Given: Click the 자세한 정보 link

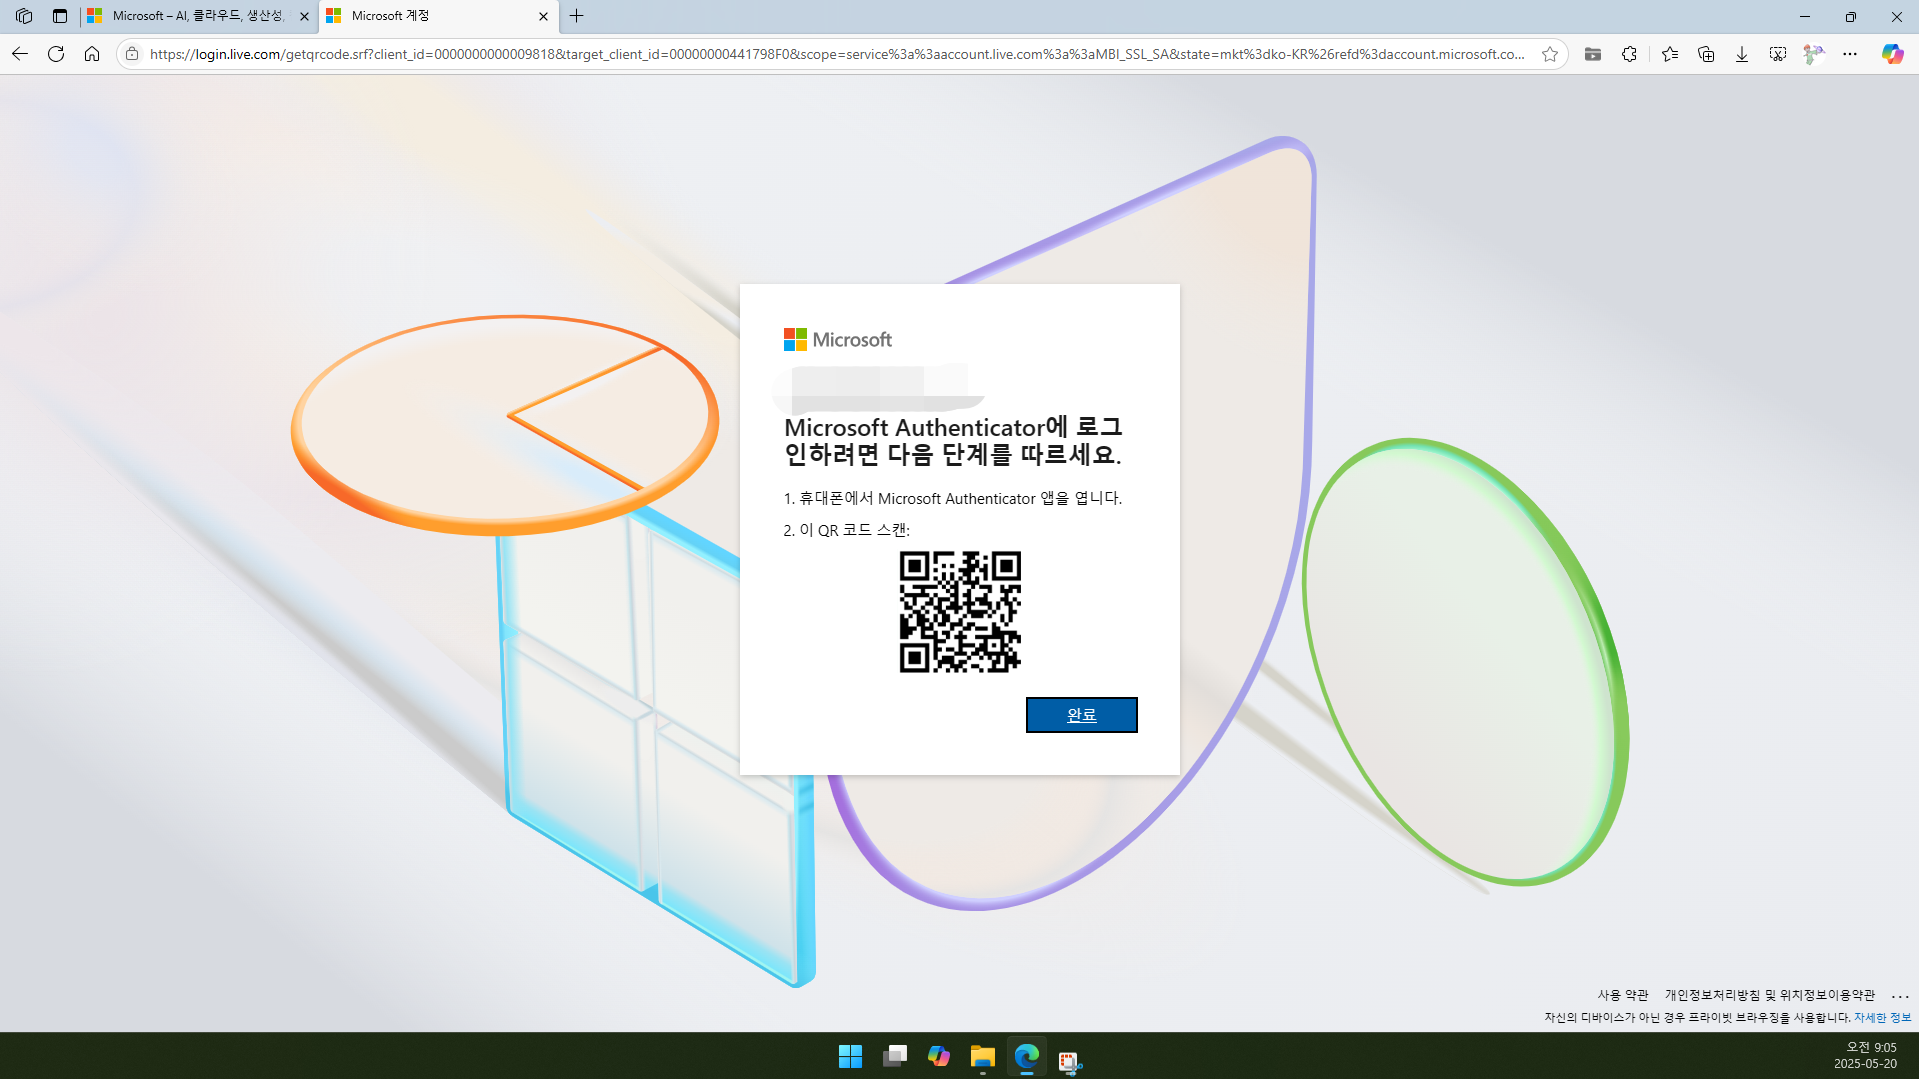Looking at the screenshot, I should (1882, 1017).
